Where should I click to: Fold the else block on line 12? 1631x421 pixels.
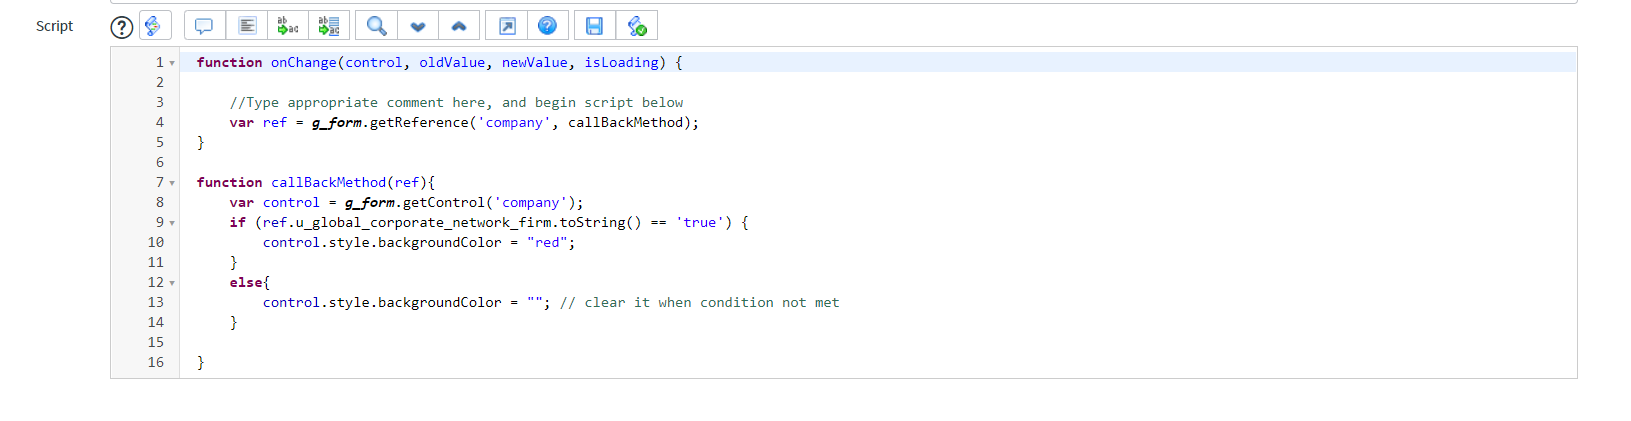(x=172, y=283)
